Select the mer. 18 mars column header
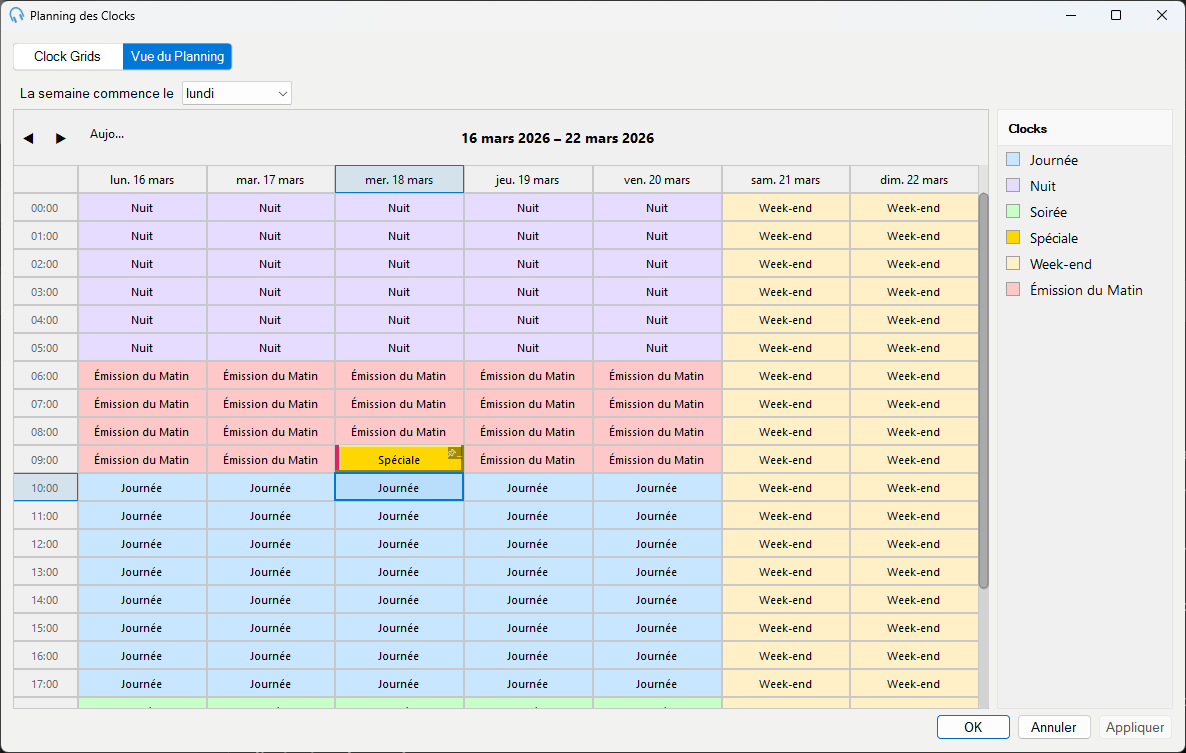The width and height of the screenshot is (1186, 753). 399,180
